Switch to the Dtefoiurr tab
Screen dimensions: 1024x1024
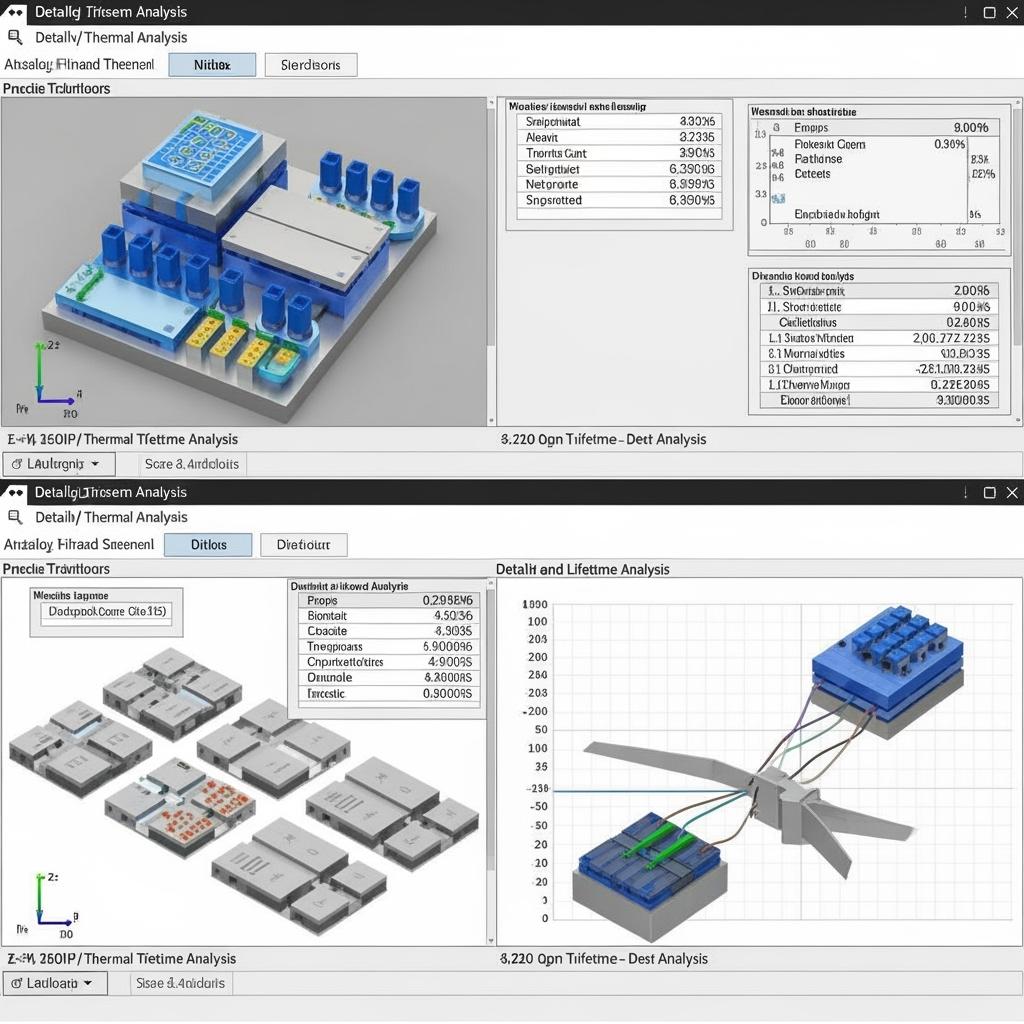tap(303, 545)
